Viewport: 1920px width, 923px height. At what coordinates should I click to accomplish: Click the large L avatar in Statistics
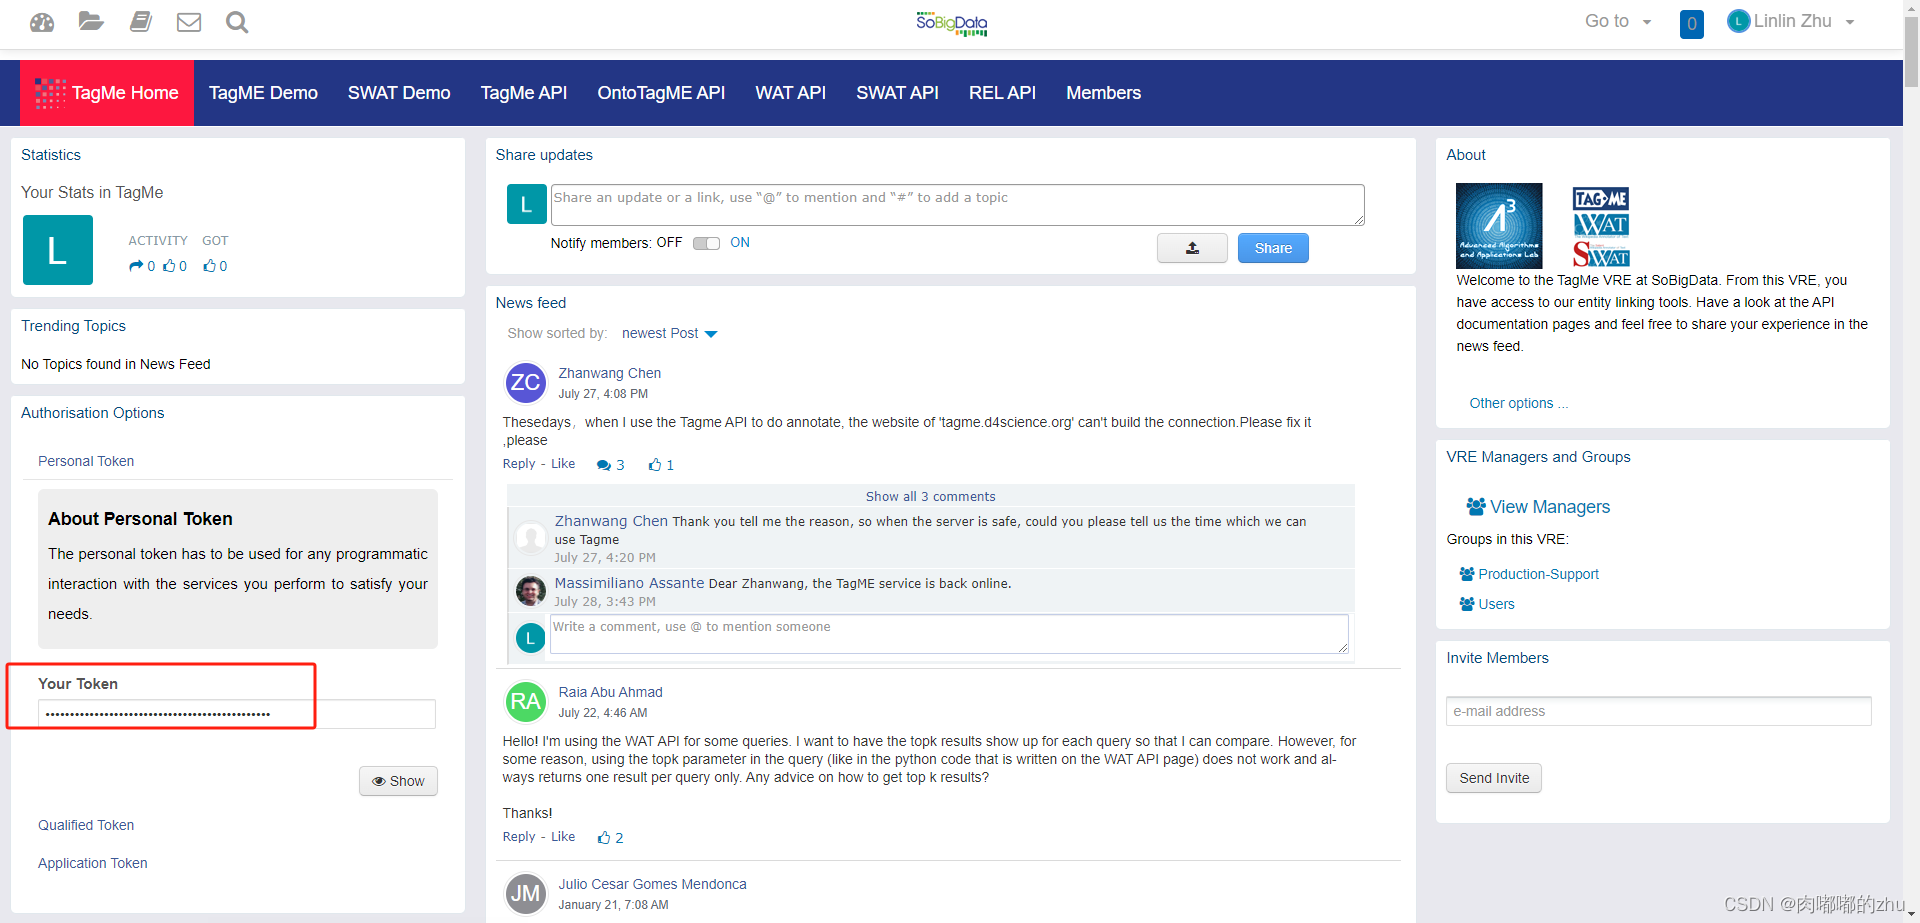pos(58,250)
